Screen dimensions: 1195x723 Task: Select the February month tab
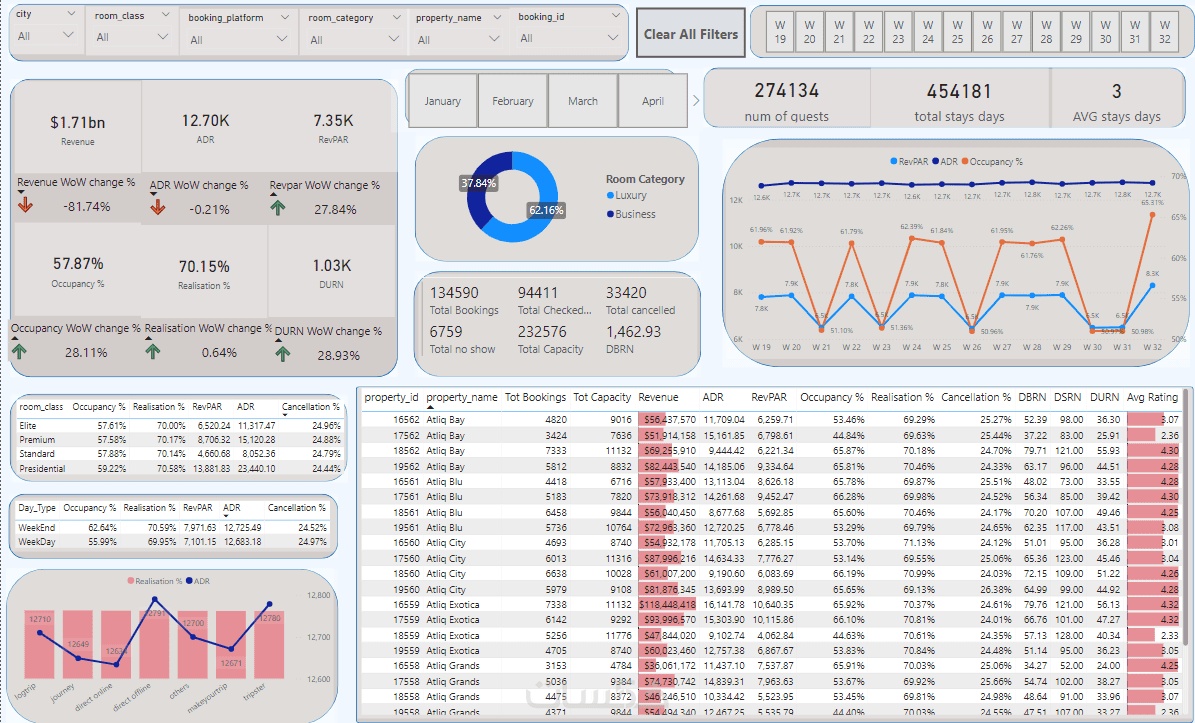tap(513, 101)
